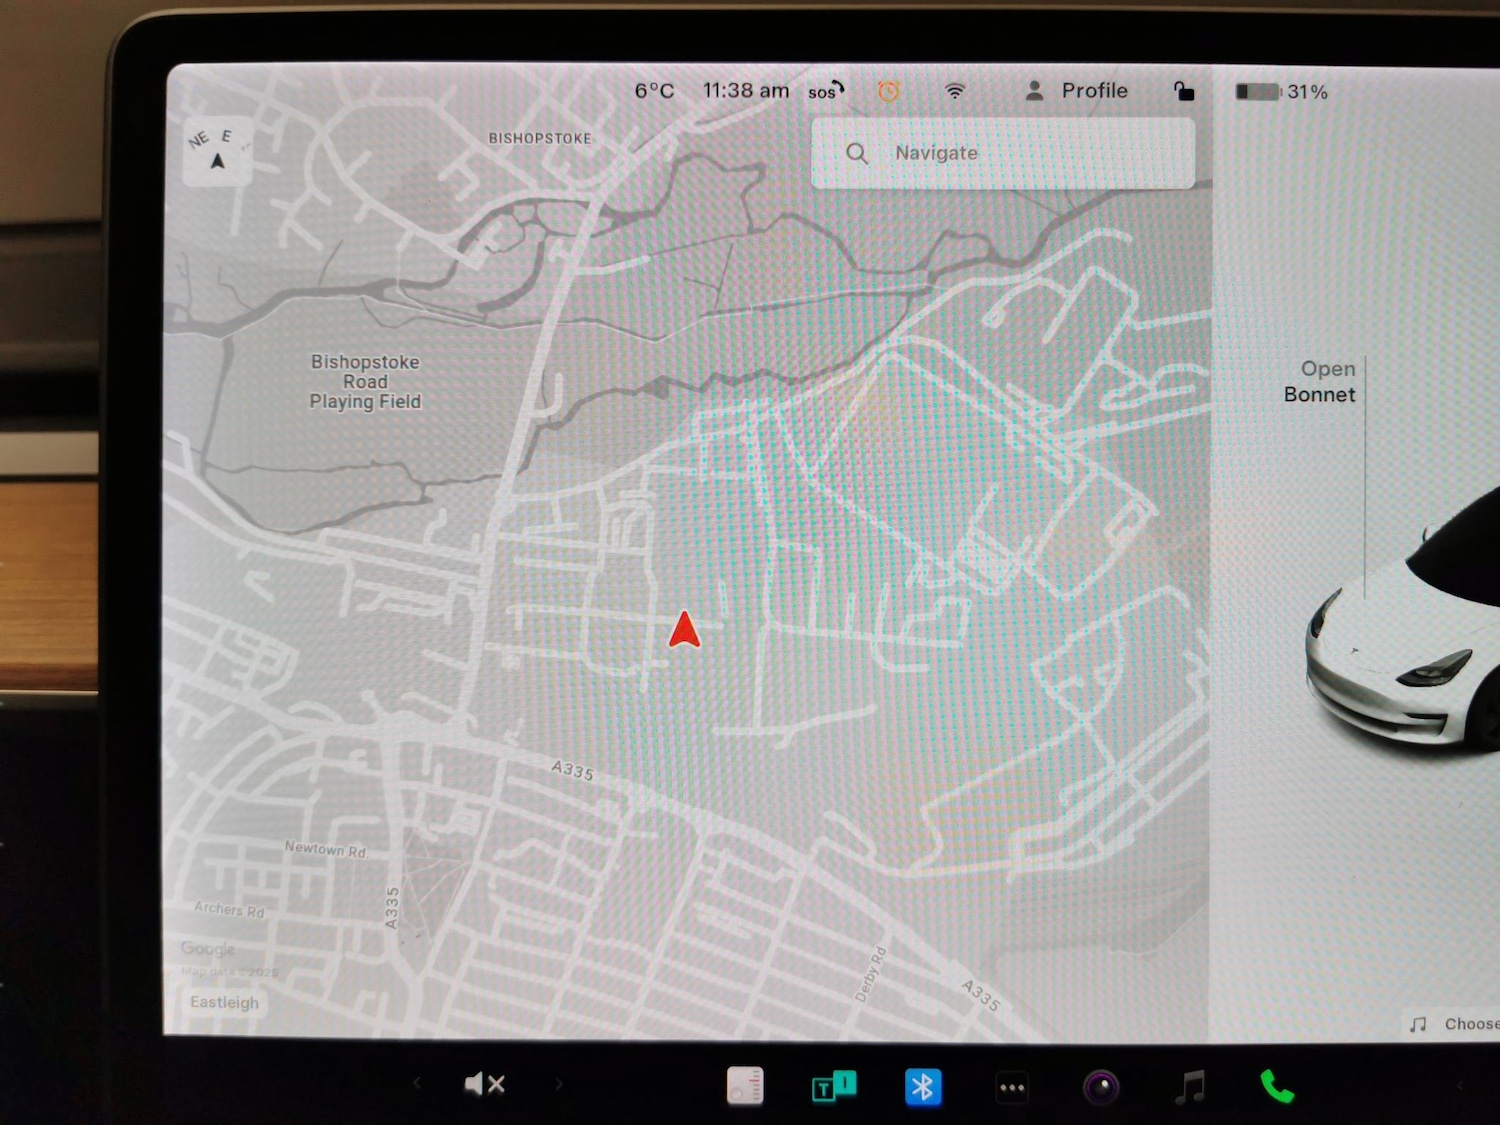Tap the orange alarm clock icon
This screenshot has height=1125, width=1500.
888,92
